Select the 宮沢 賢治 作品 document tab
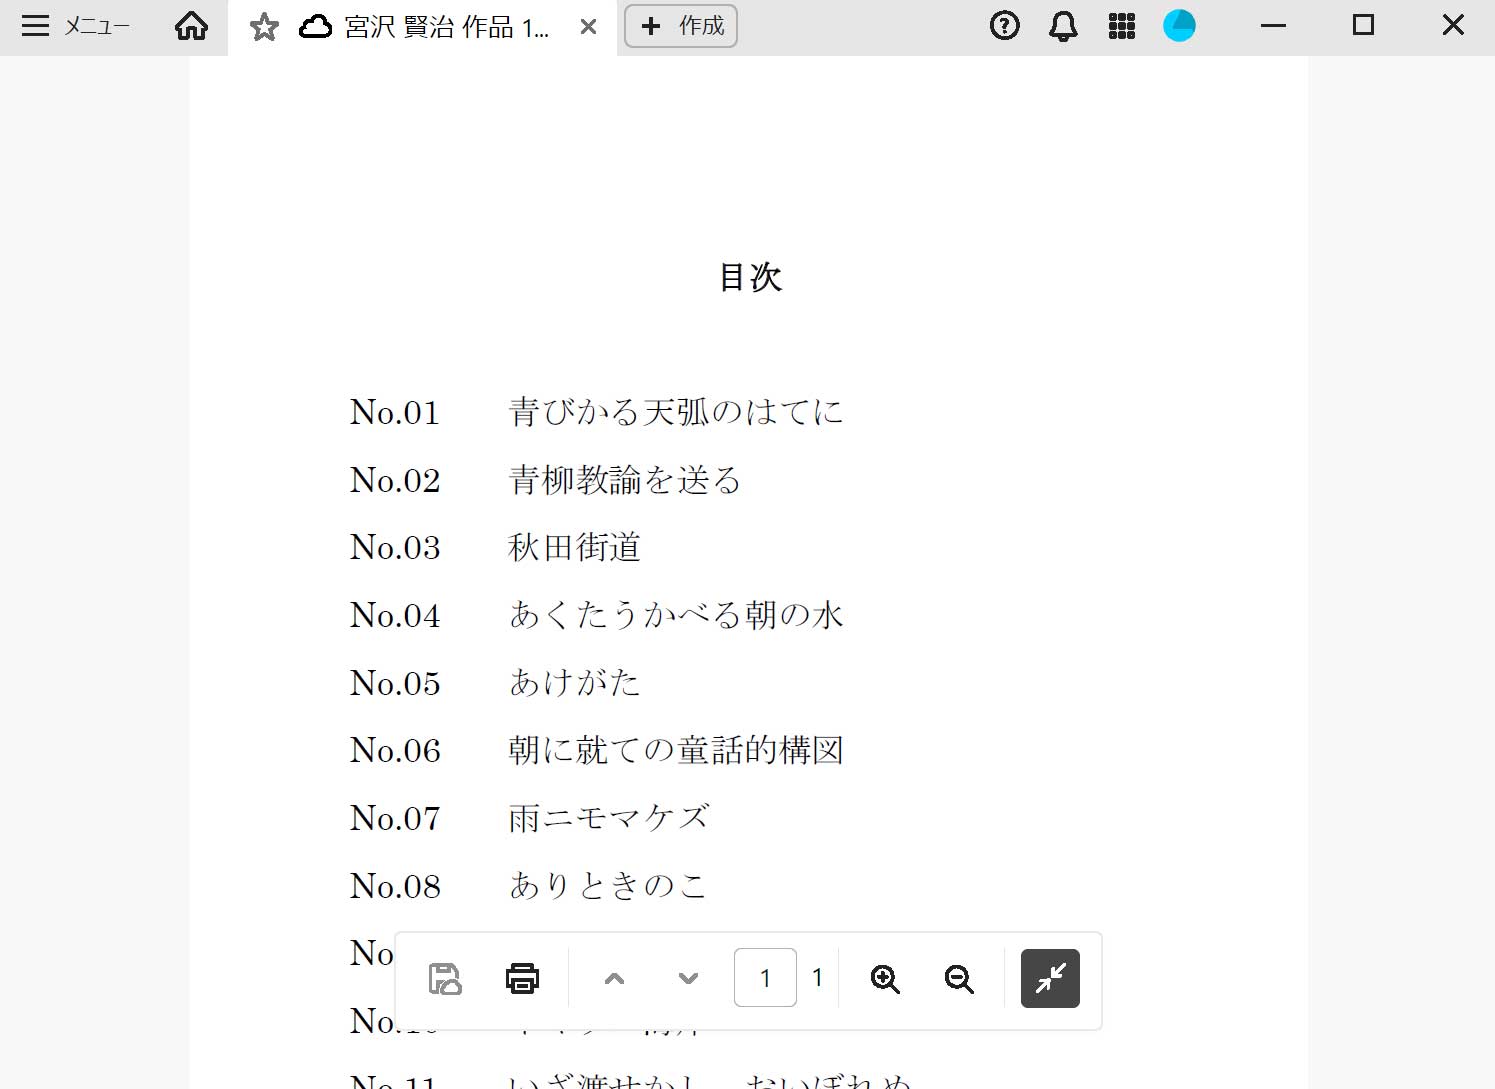The width and height of the screenshot is (1495, 1089). click(424, 27)
